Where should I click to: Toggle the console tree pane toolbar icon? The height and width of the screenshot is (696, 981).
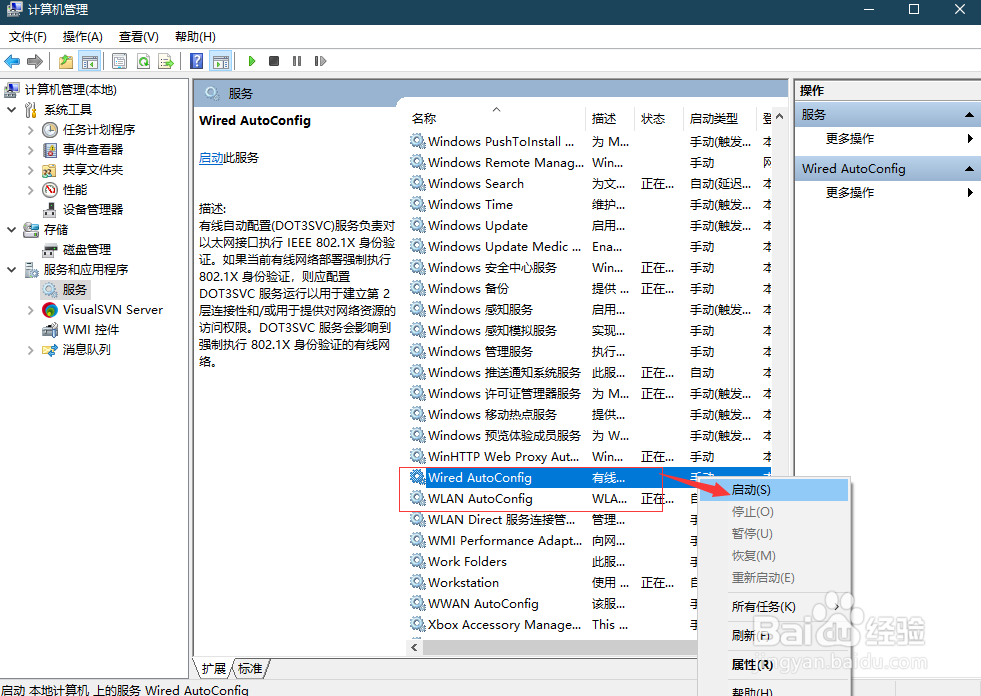coord(90,61)
